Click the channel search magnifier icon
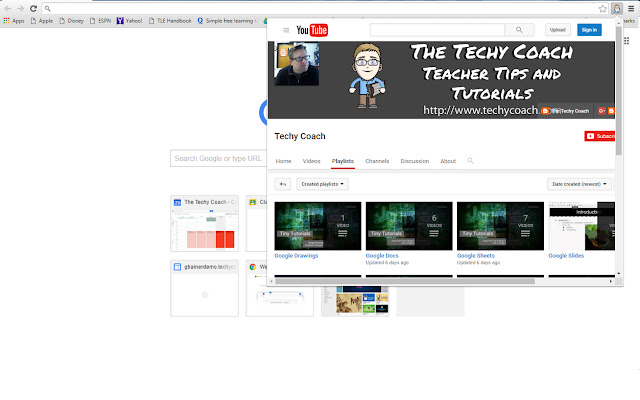 coord(470,161)
